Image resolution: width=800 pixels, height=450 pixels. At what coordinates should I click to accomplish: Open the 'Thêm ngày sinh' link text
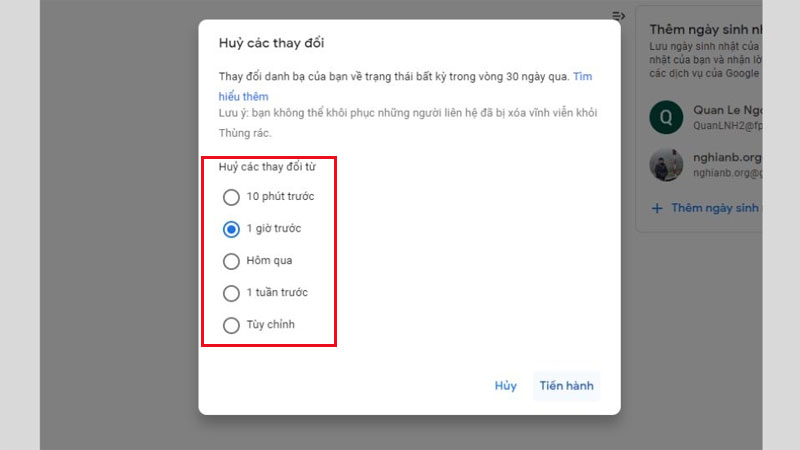(x=716, y=208)
